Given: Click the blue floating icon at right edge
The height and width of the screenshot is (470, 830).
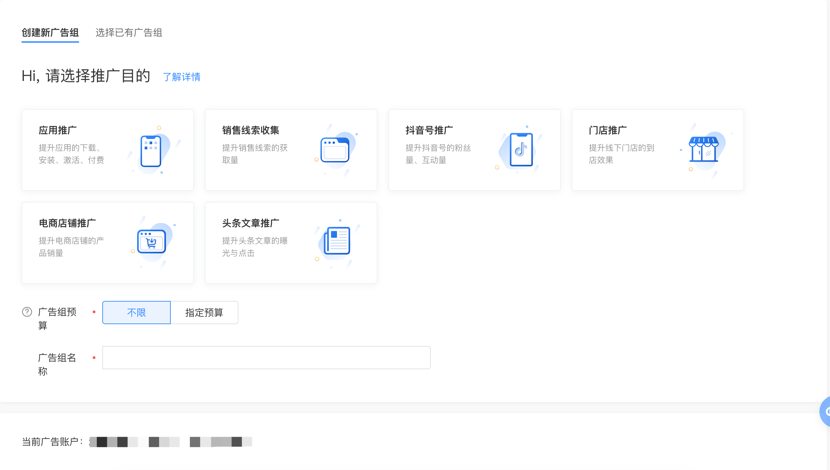Looking at the screenshot, I should pyautogui.click(x=825, y=411).
